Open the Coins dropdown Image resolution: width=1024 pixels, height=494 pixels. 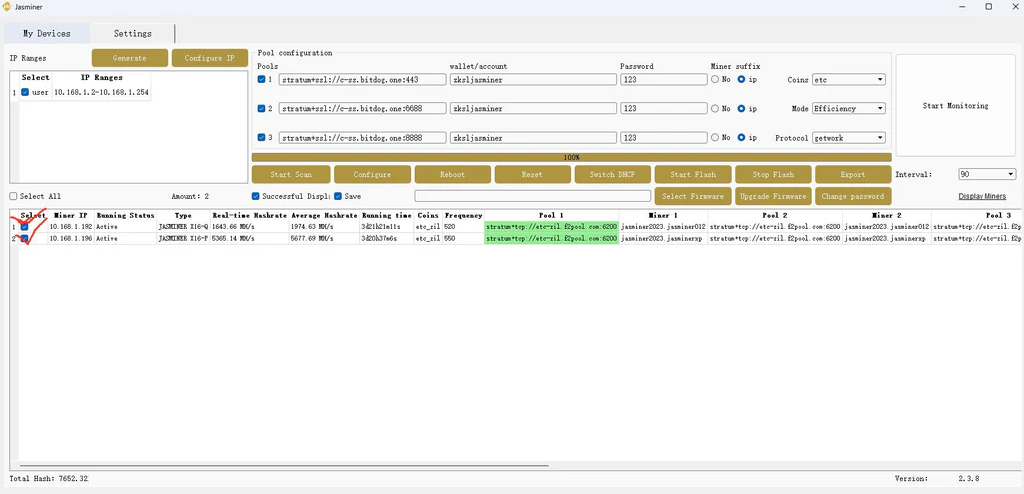tap(848, 79)
